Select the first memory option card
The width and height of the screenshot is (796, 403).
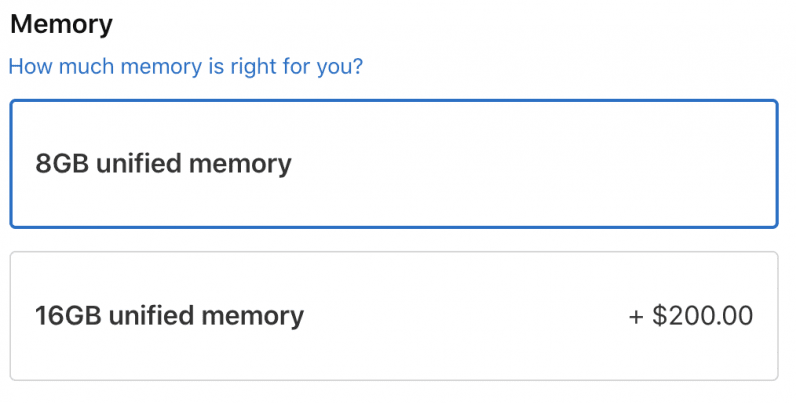393,164
